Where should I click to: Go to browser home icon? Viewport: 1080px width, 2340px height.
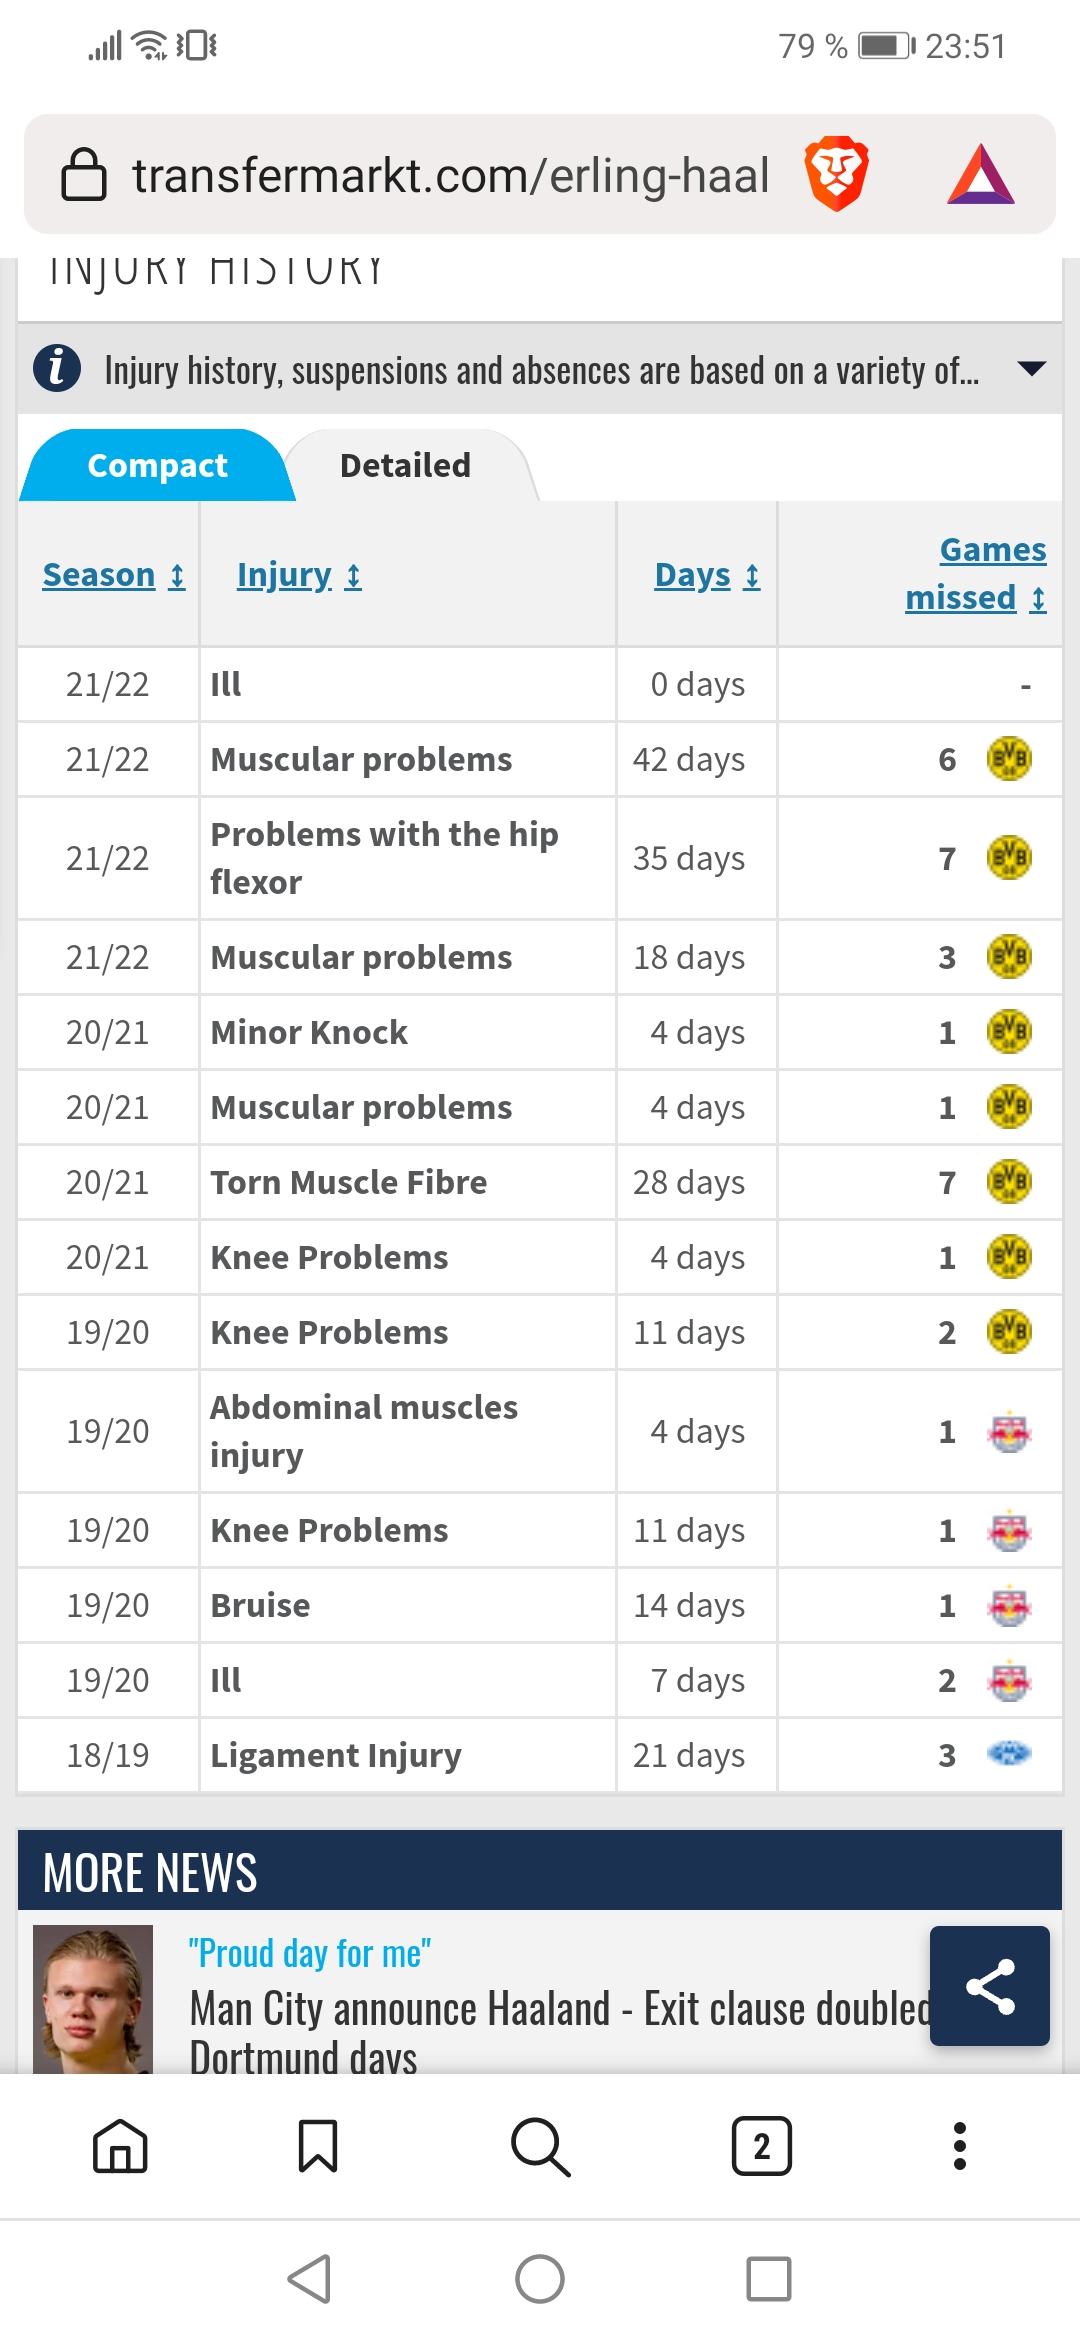coord(120,2146)
